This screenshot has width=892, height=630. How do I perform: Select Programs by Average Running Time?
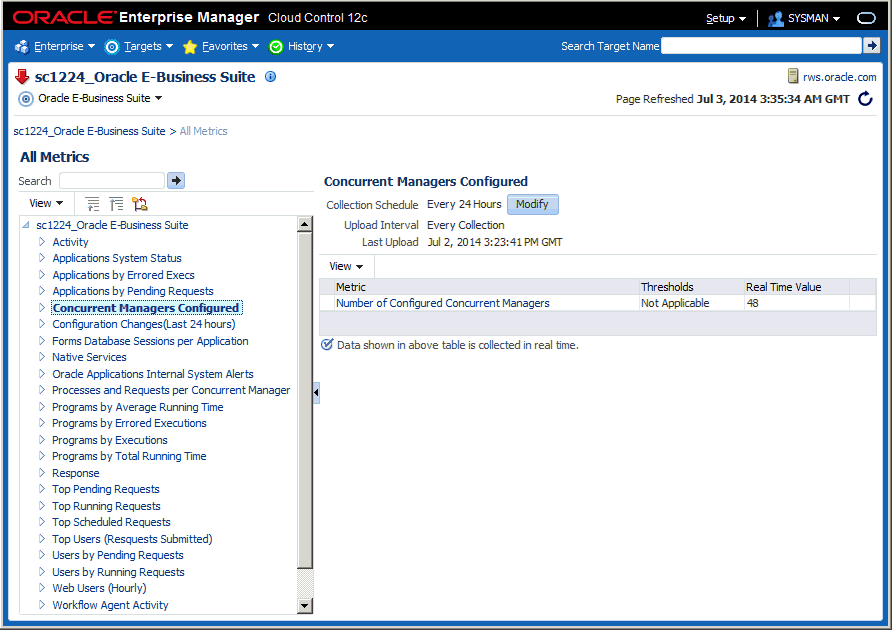(x=138, y=407)
